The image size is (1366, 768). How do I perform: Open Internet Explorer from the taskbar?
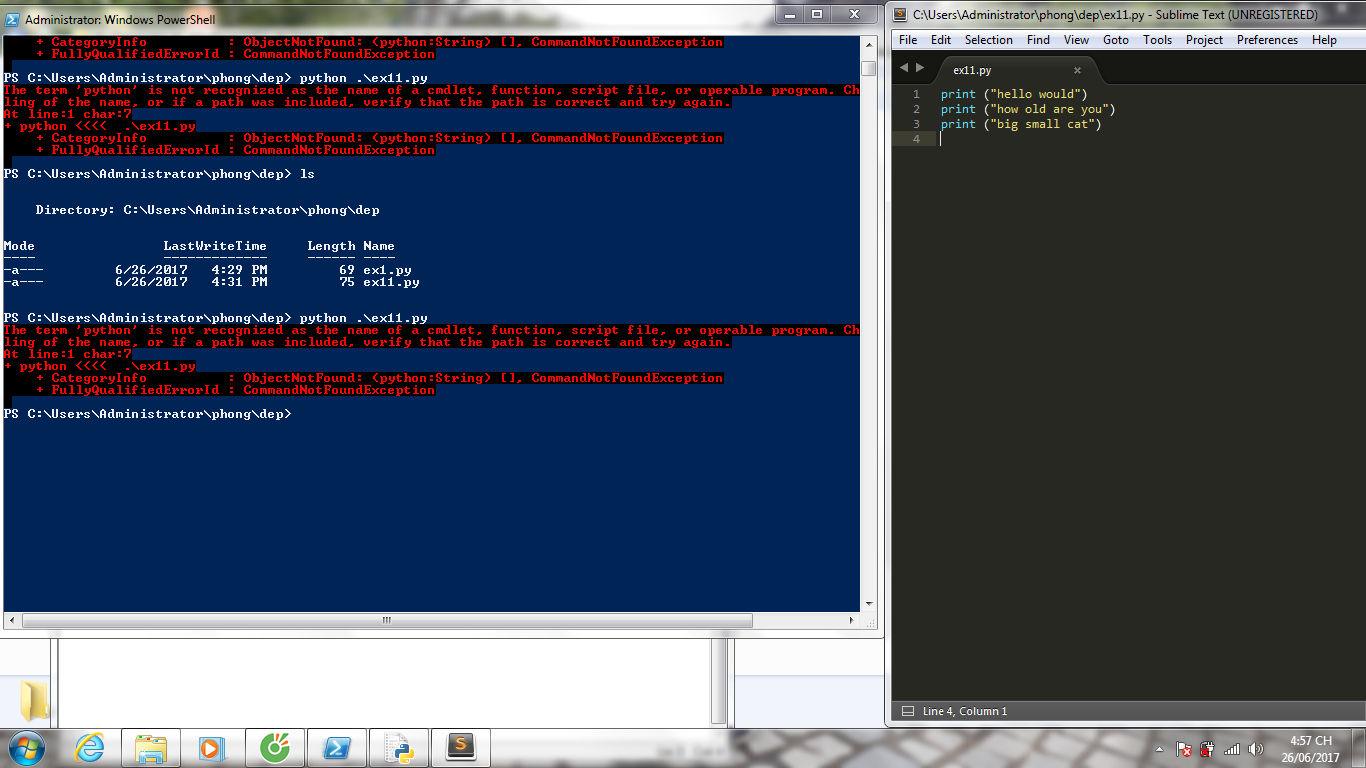point(90,748)
